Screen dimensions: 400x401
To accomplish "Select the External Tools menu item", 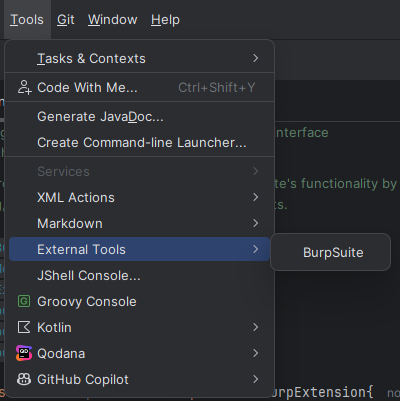I will pyautogui.click(x=139, y=249).
